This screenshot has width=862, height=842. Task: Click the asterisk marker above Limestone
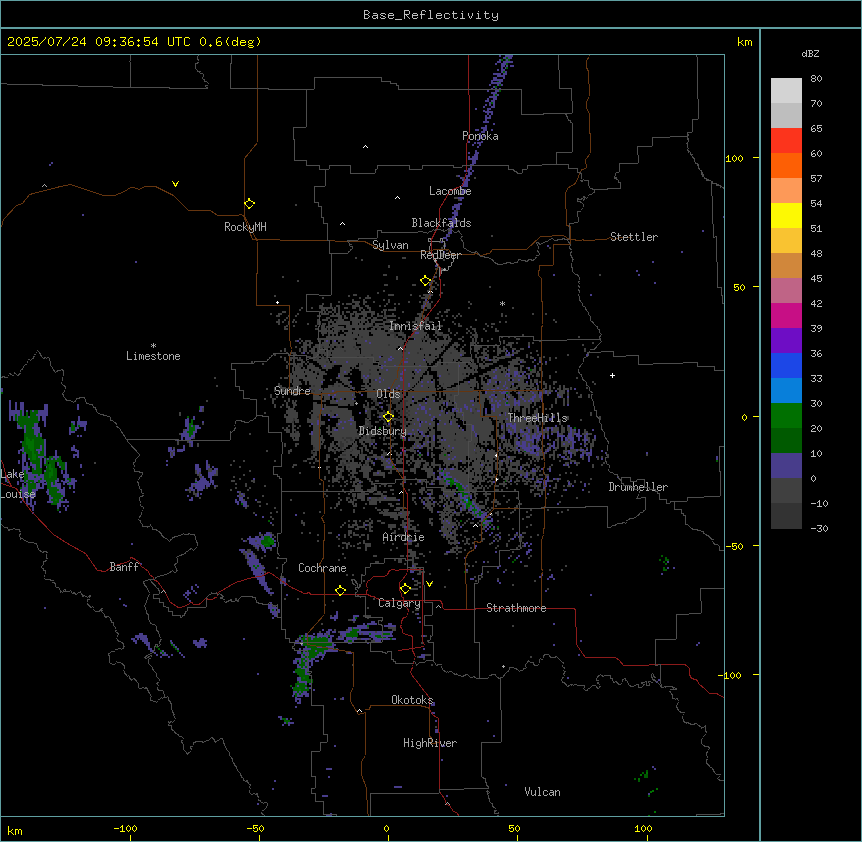153,346
